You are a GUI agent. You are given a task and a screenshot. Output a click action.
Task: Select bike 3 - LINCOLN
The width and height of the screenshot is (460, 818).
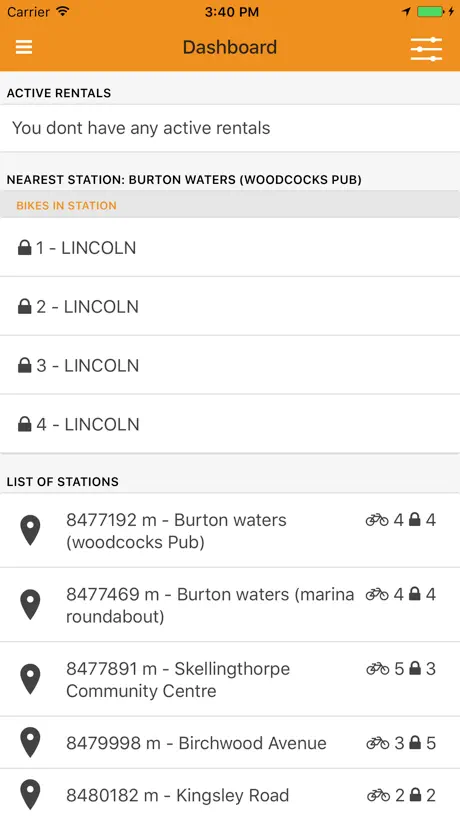(230, 365)
